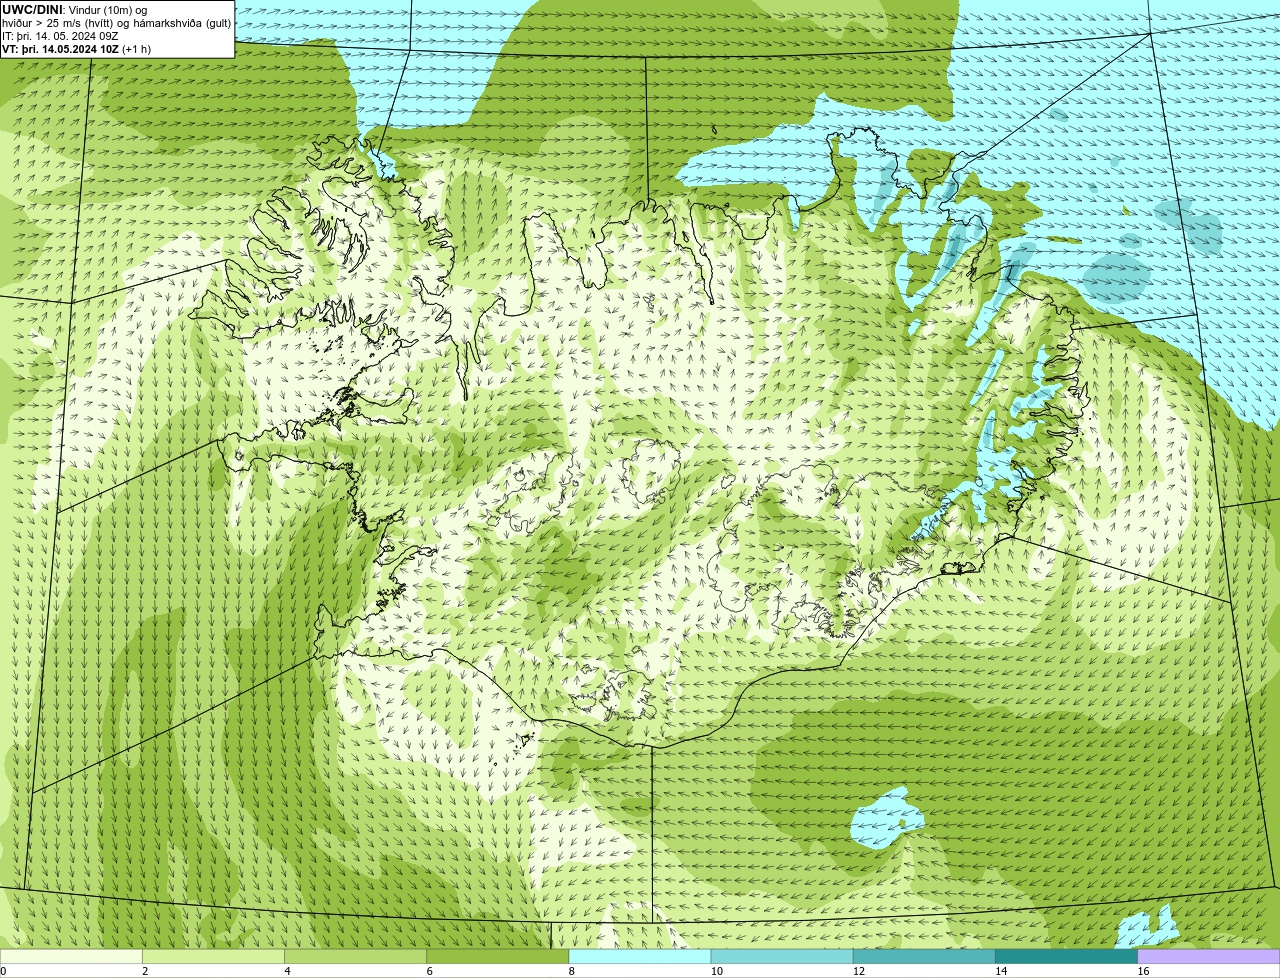The width and height of the screenshot is (1280, 978).
Task: Click the 6–8 m/s dark green legend swatch
Action: (x=498, y=956)
